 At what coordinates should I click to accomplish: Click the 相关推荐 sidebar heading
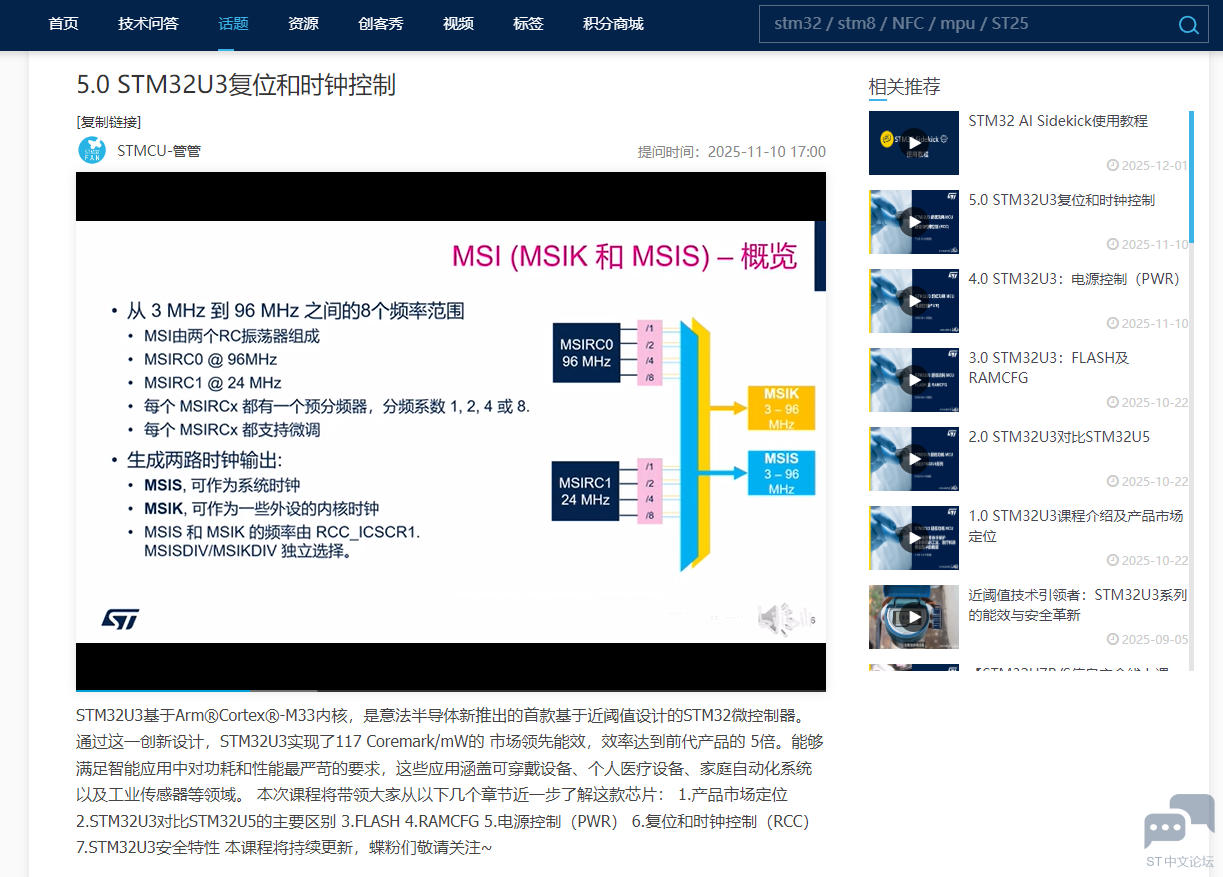904,87
